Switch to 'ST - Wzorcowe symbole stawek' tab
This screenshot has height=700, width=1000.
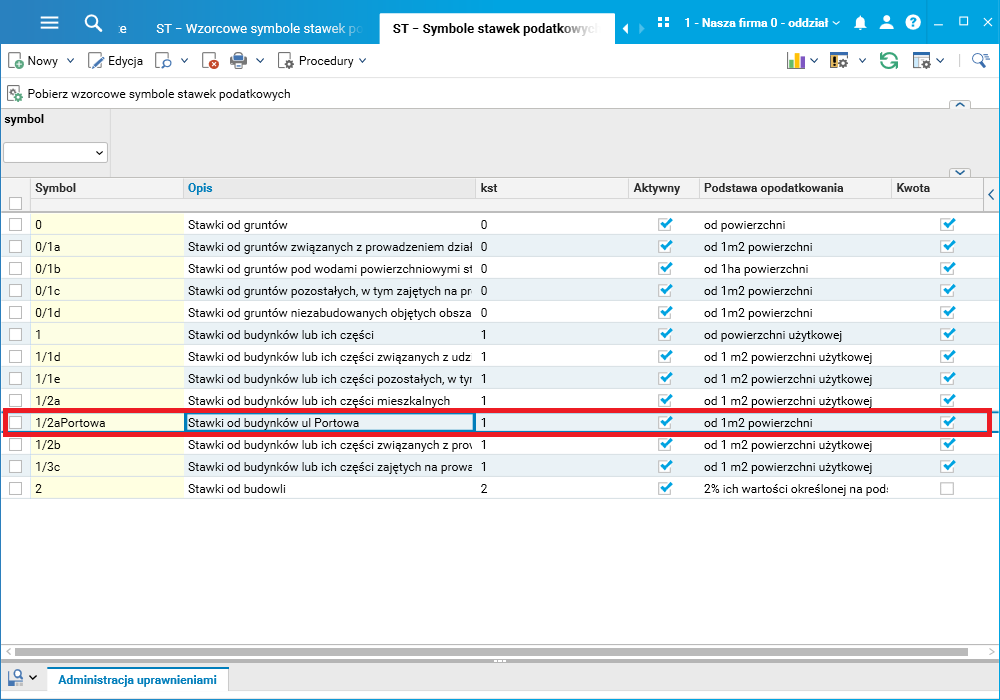[259, 29]
